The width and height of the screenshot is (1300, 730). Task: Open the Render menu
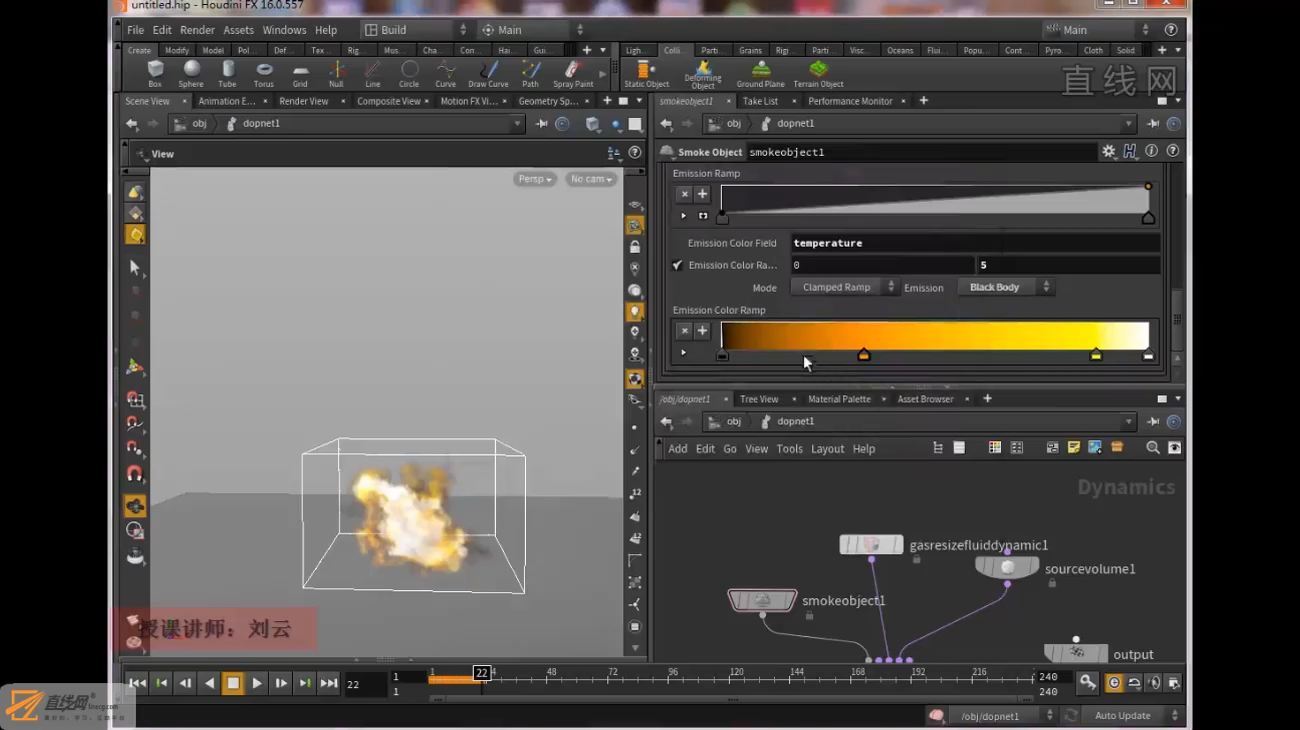tap(197, 30)
